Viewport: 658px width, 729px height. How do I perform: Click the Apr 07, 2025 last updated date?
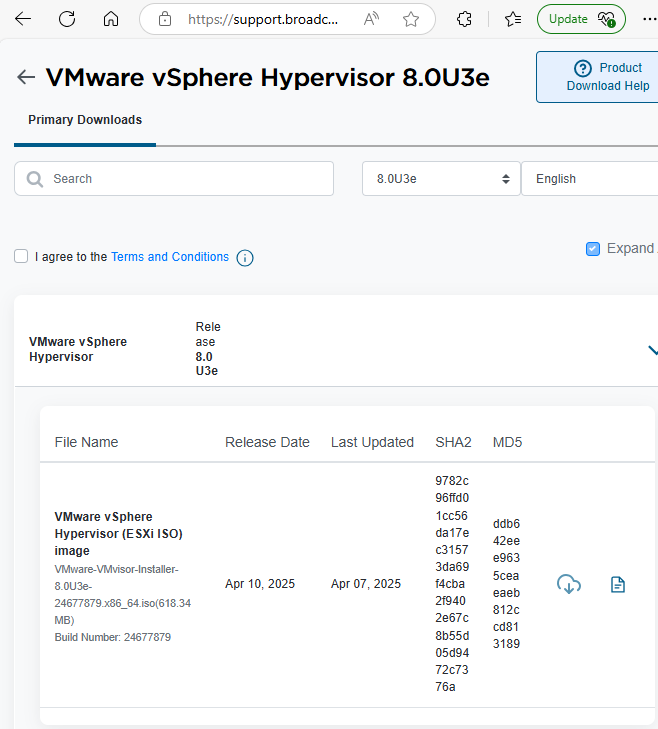(x=366, y=584)
